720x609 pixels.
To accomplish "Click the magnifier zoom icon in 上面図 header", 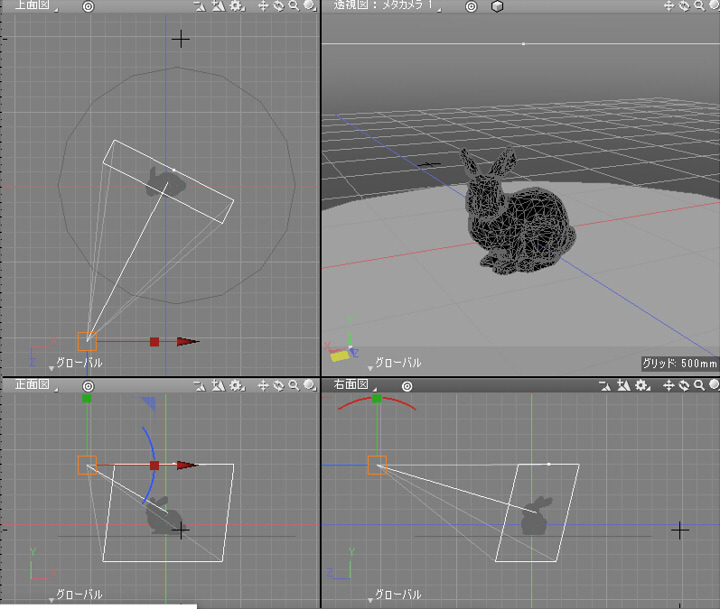I will coord(294,6).
